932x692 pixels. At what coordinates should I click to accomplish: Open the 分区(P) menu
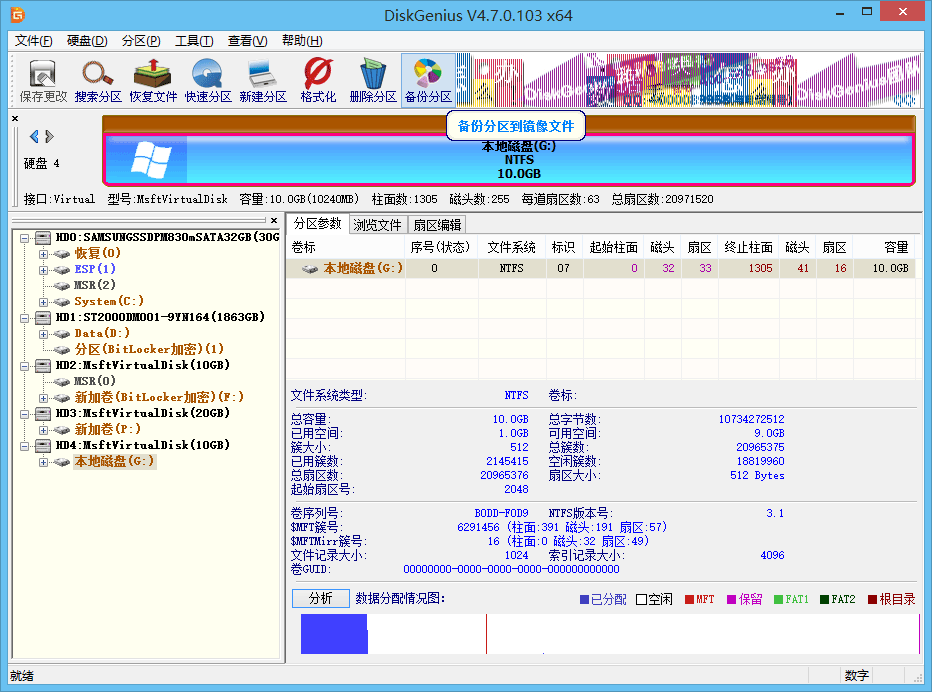tap(141, 40)
